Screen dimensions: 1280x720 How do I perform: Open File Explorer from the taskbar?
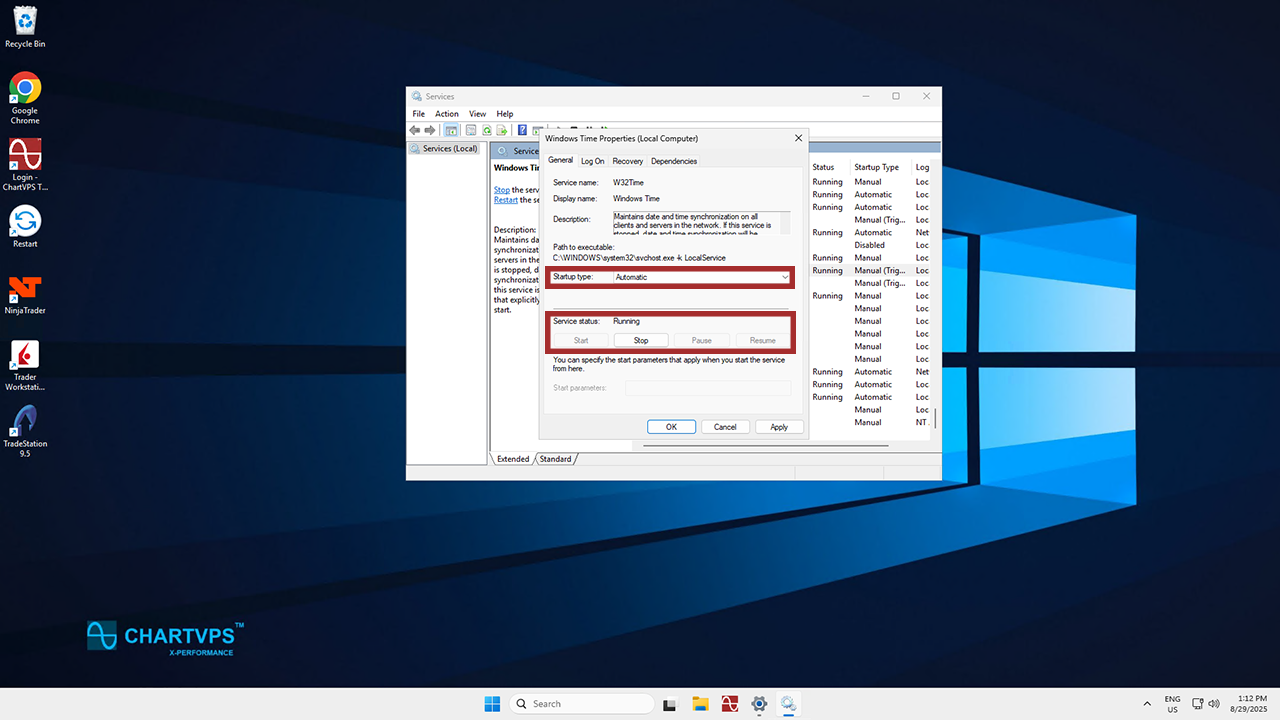701,704
